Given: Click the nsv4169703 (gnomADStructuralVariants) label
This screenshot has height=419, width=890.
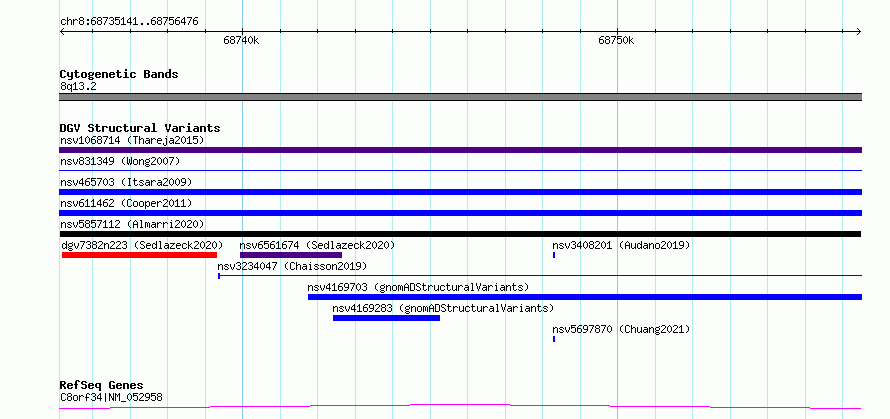Looking at the screenshot, I should 418,287.
